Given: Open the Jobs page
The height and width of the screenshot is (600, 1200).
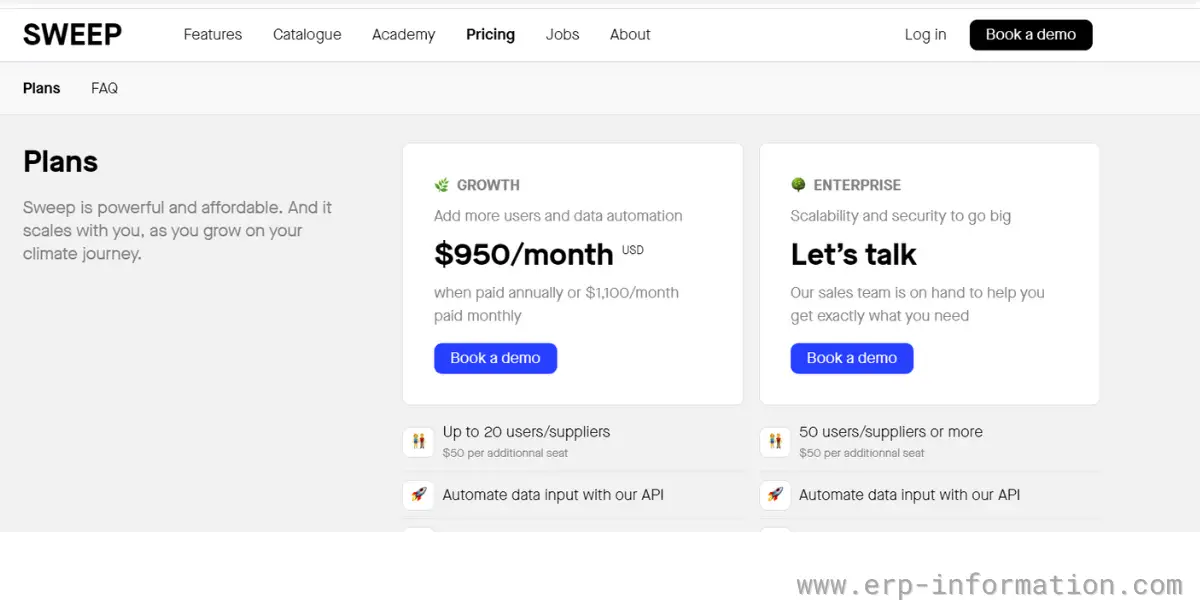Looking at the screenshot, I should tap(562, 34).
